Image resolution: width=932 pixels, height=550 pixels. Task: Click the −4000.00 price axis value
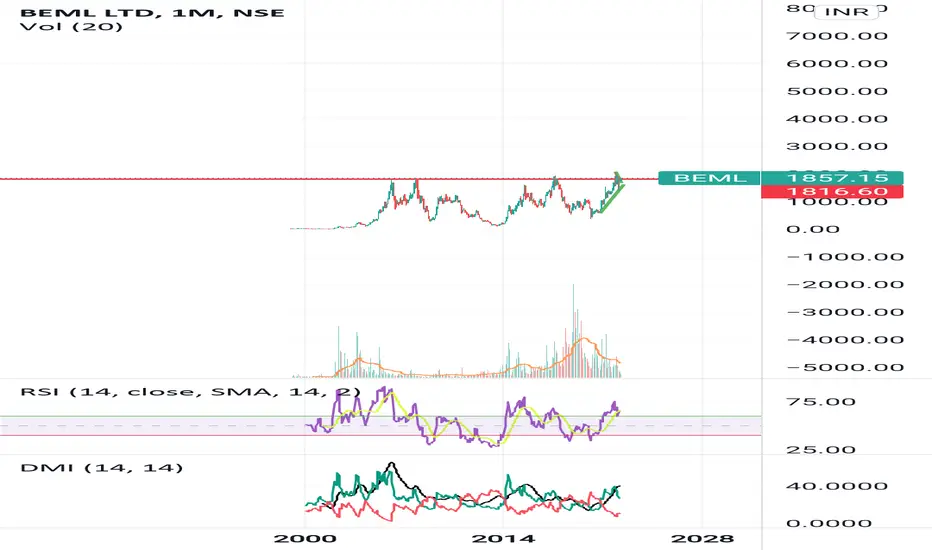(x=845, y=340)
